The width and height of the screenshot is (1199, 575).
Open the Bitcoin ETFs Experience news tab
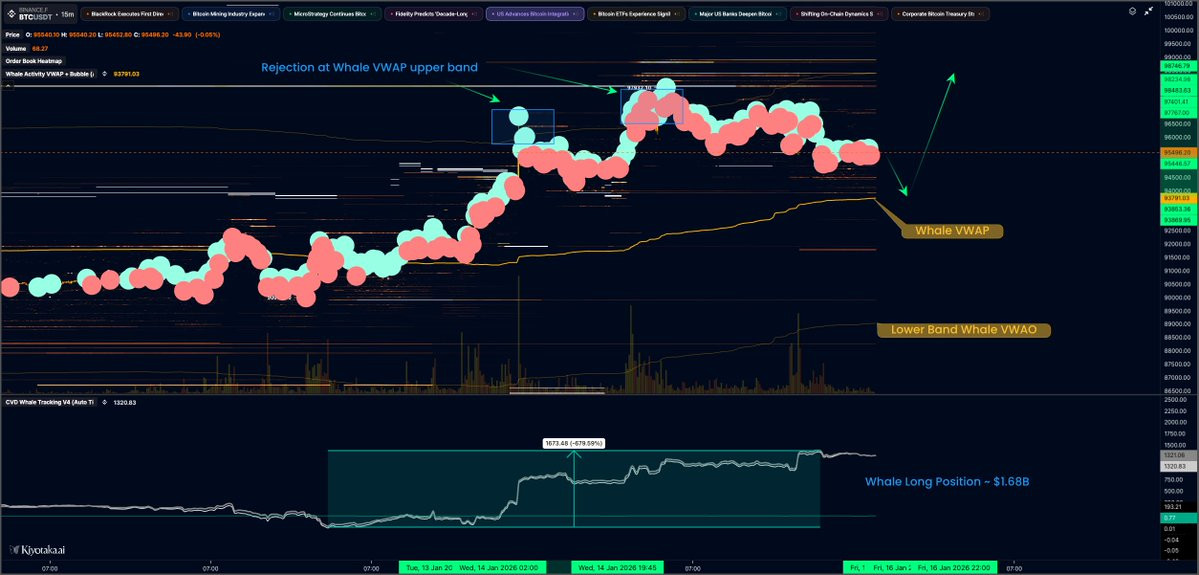636,14
